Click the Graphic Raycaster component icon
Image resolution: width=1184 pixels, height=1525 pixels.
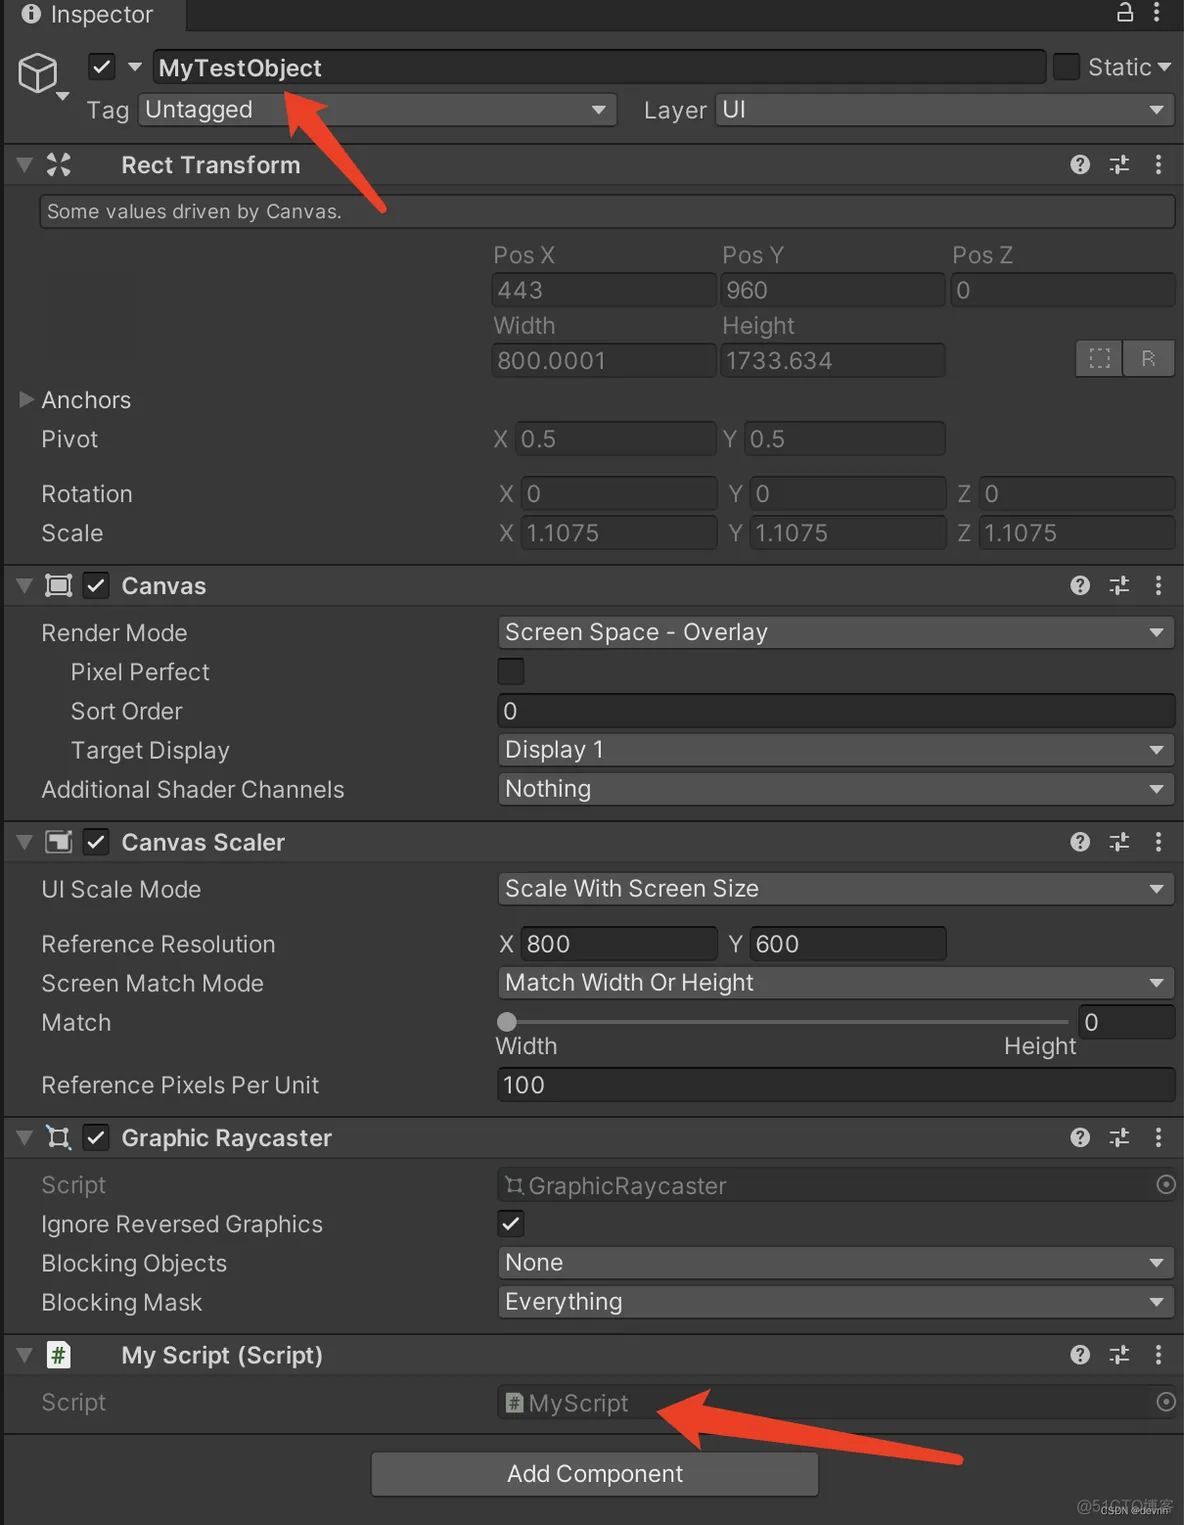pos(59,1137)
